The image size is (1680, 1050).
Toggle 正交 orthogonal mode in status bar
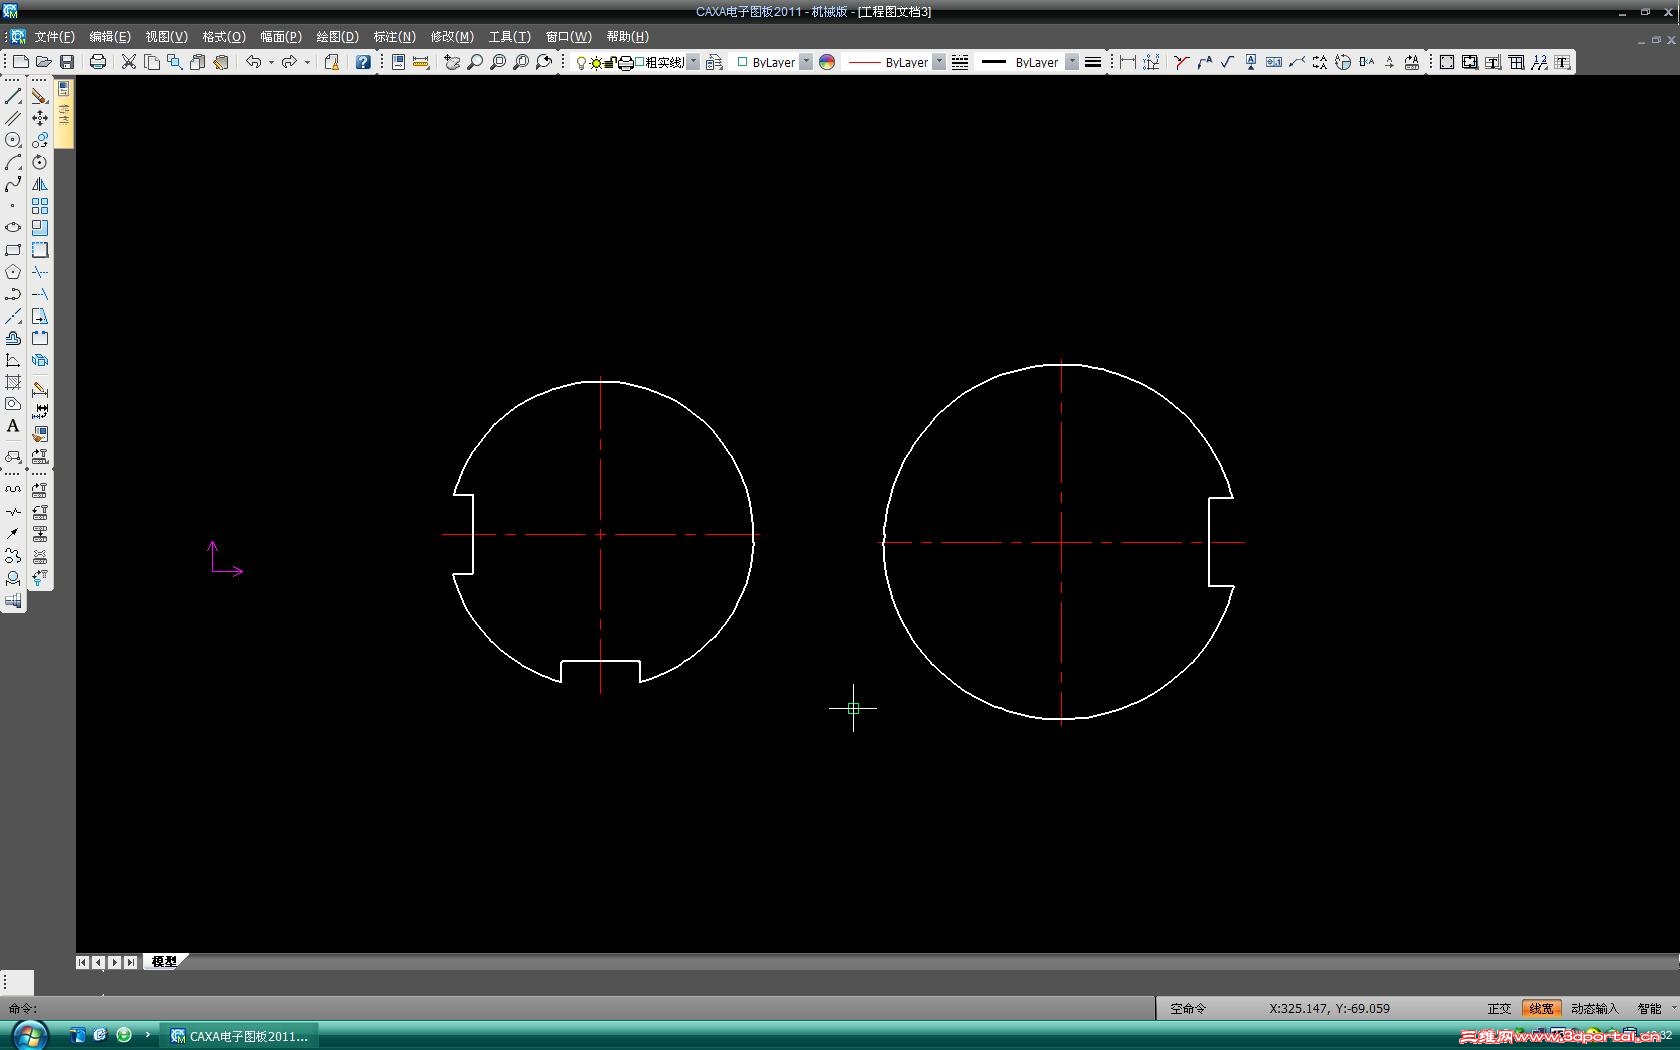(1499, 1008)
